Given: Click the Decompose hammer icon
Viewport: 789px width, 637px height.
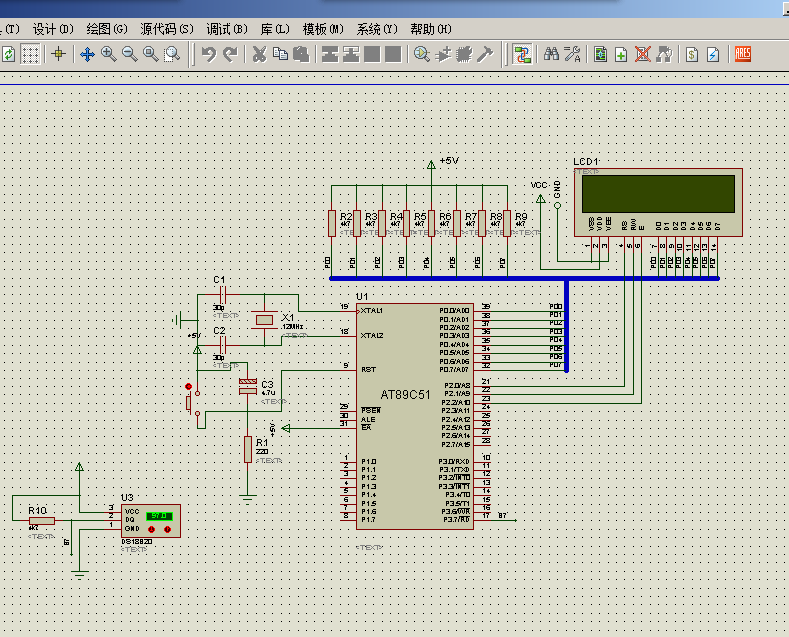Looking at the screenshot, I should coord(485,54).
